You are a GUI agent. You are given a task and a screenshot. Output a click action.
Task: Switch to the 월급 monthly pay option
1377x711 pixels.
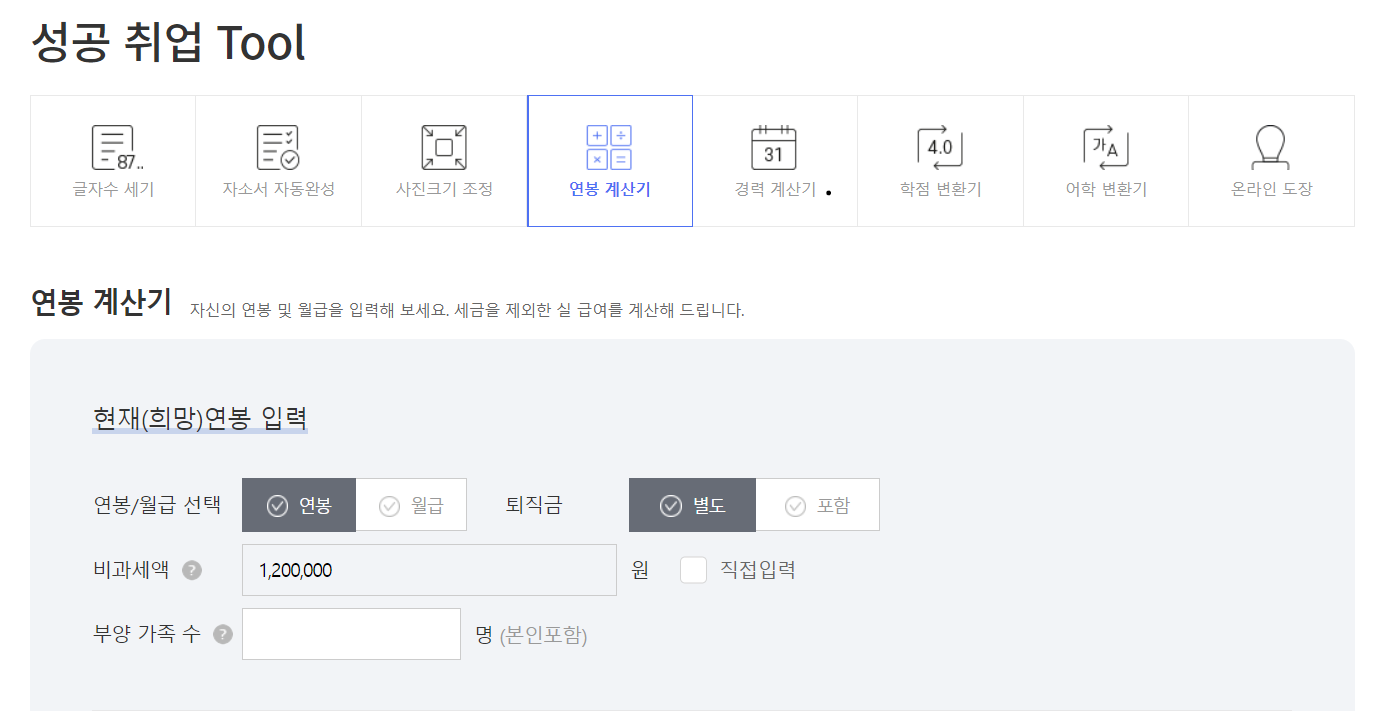click(x=411, y=504)
